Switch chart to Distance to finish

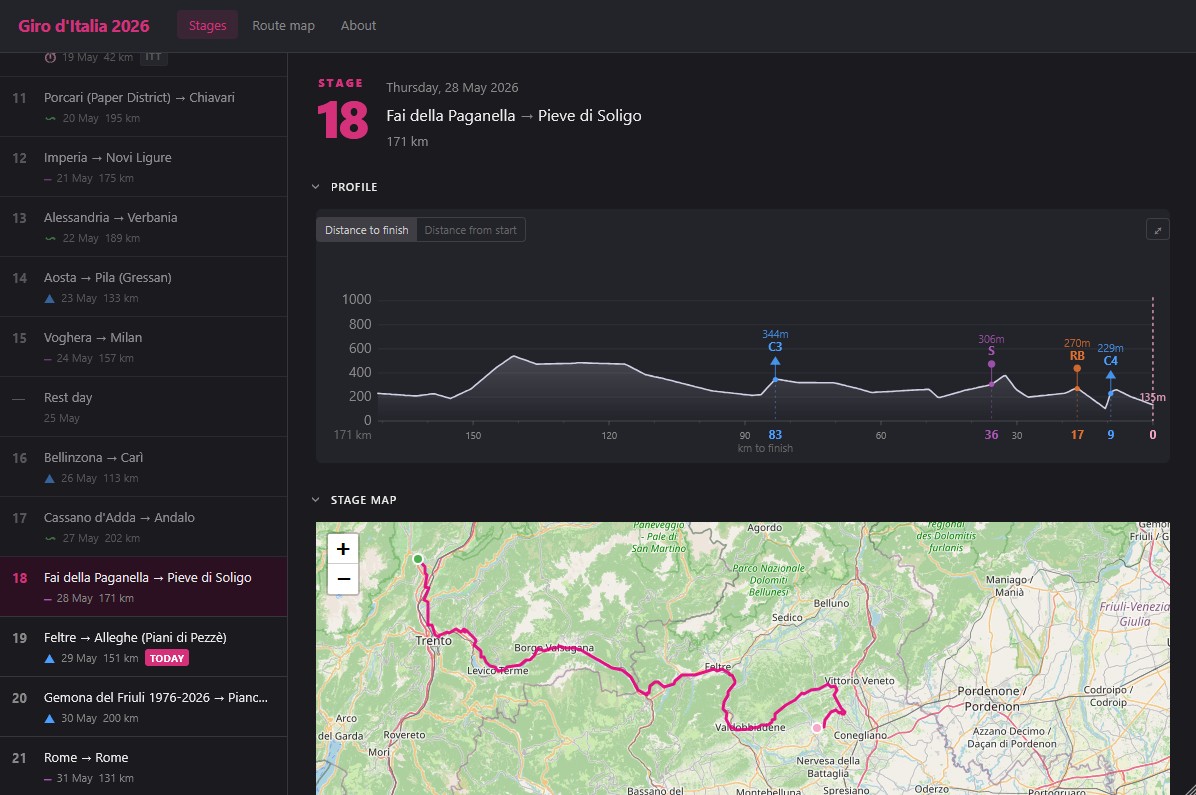[x=366, y=230]
